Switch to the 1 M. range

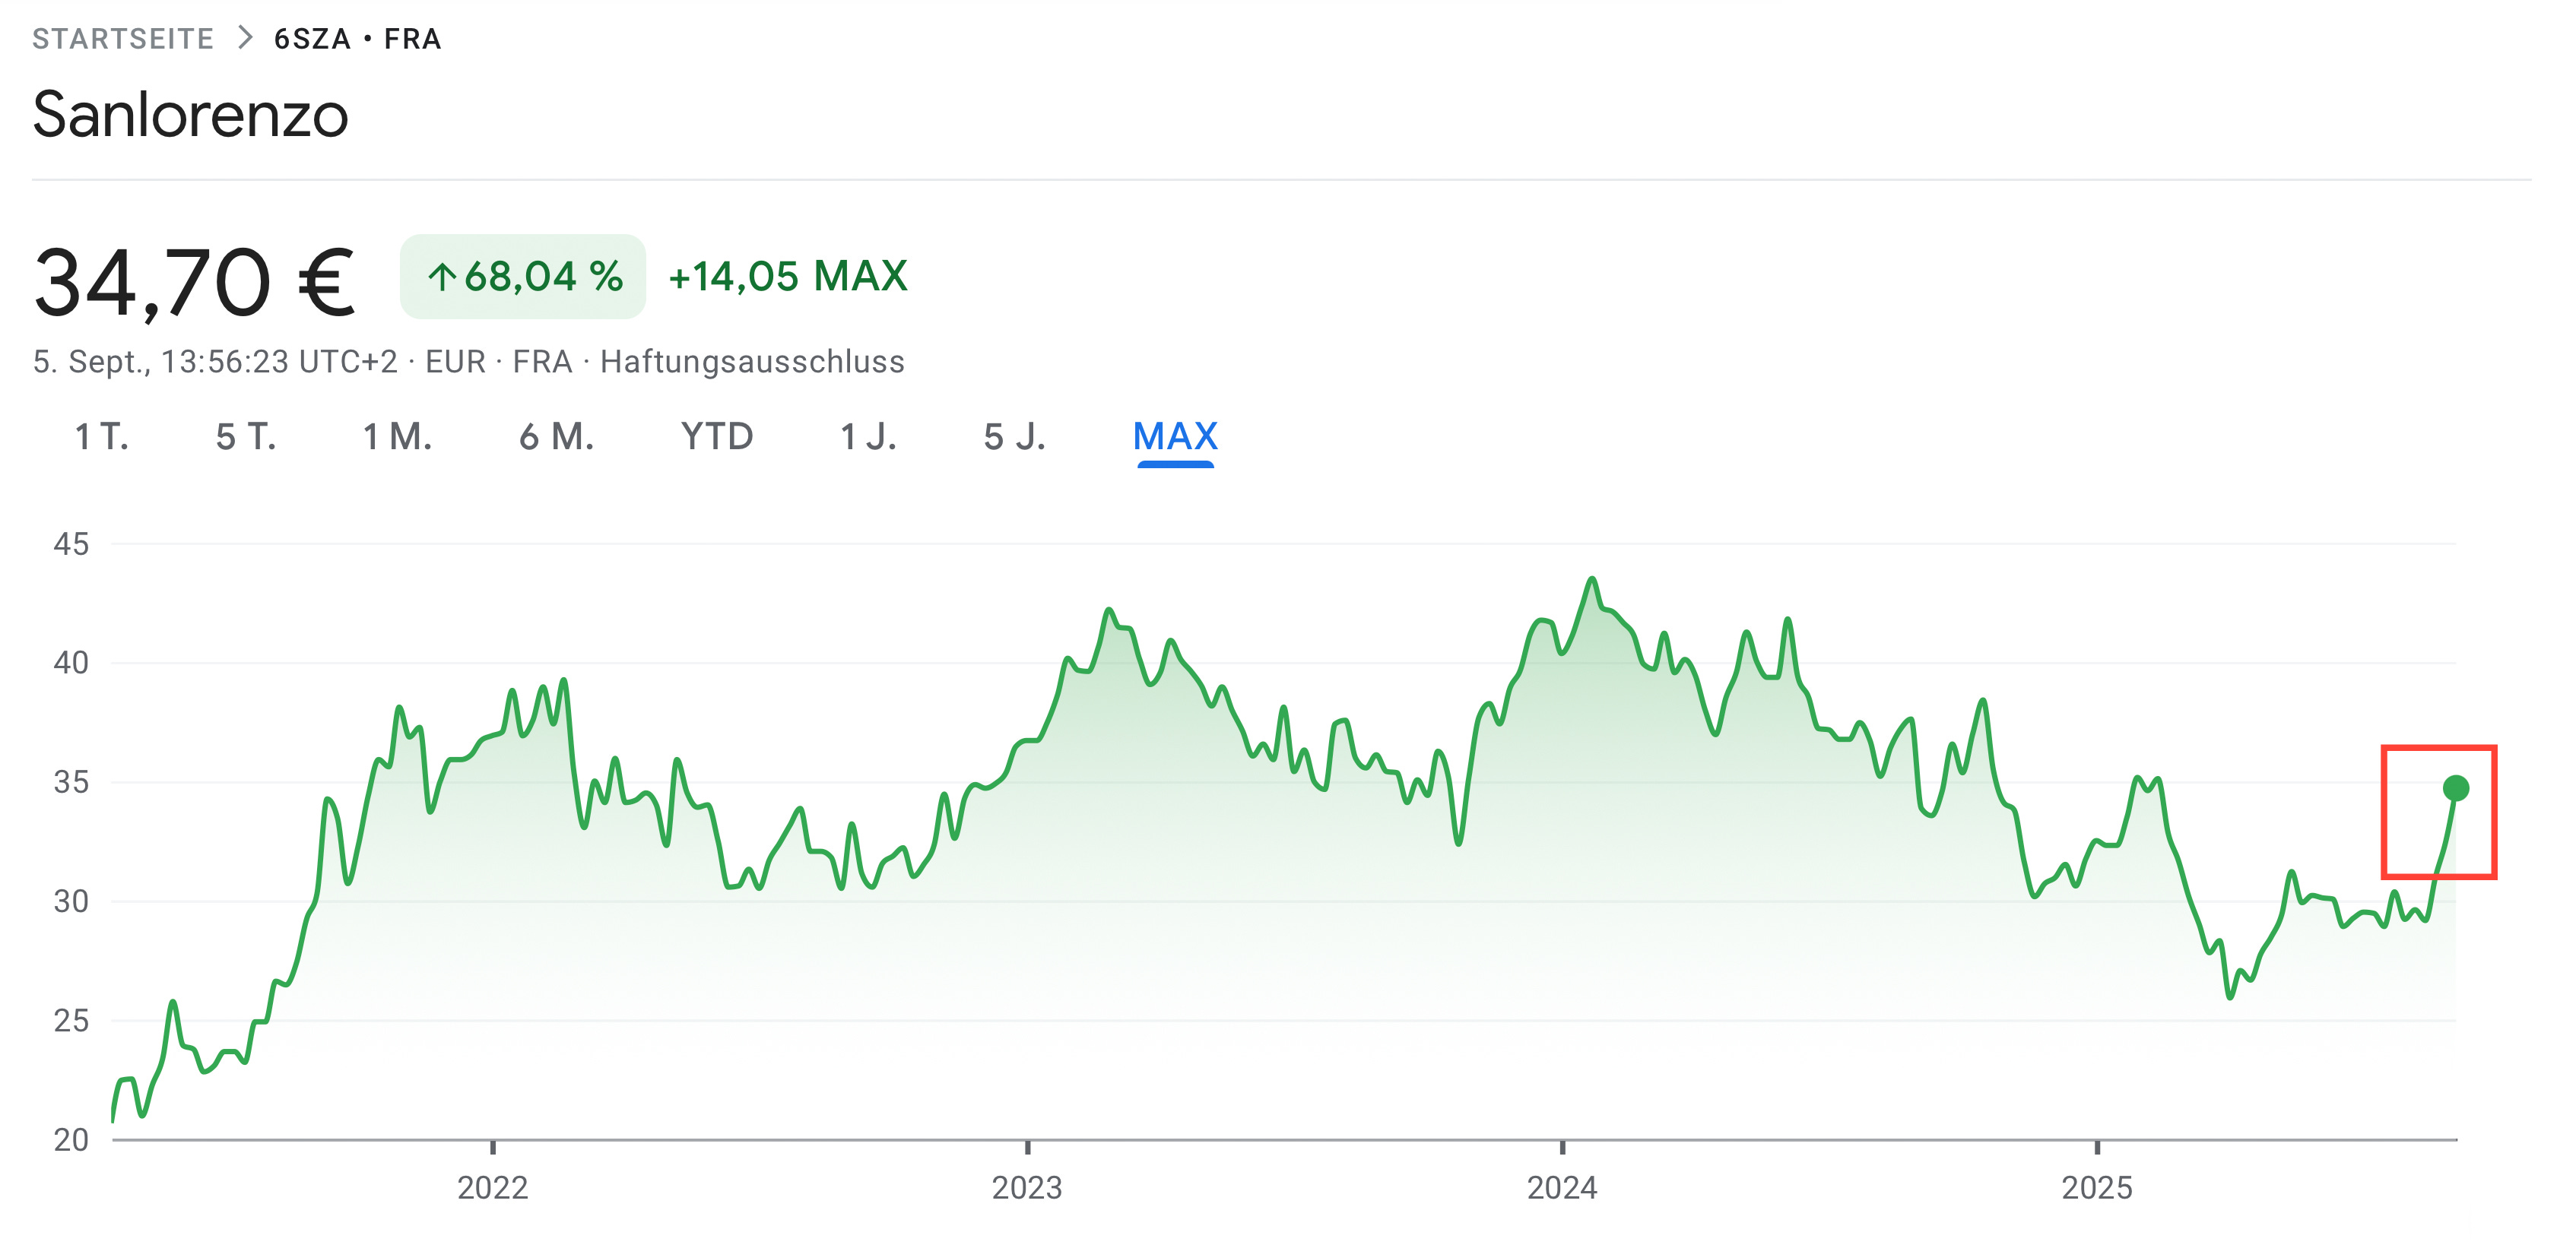click(397, 437)
